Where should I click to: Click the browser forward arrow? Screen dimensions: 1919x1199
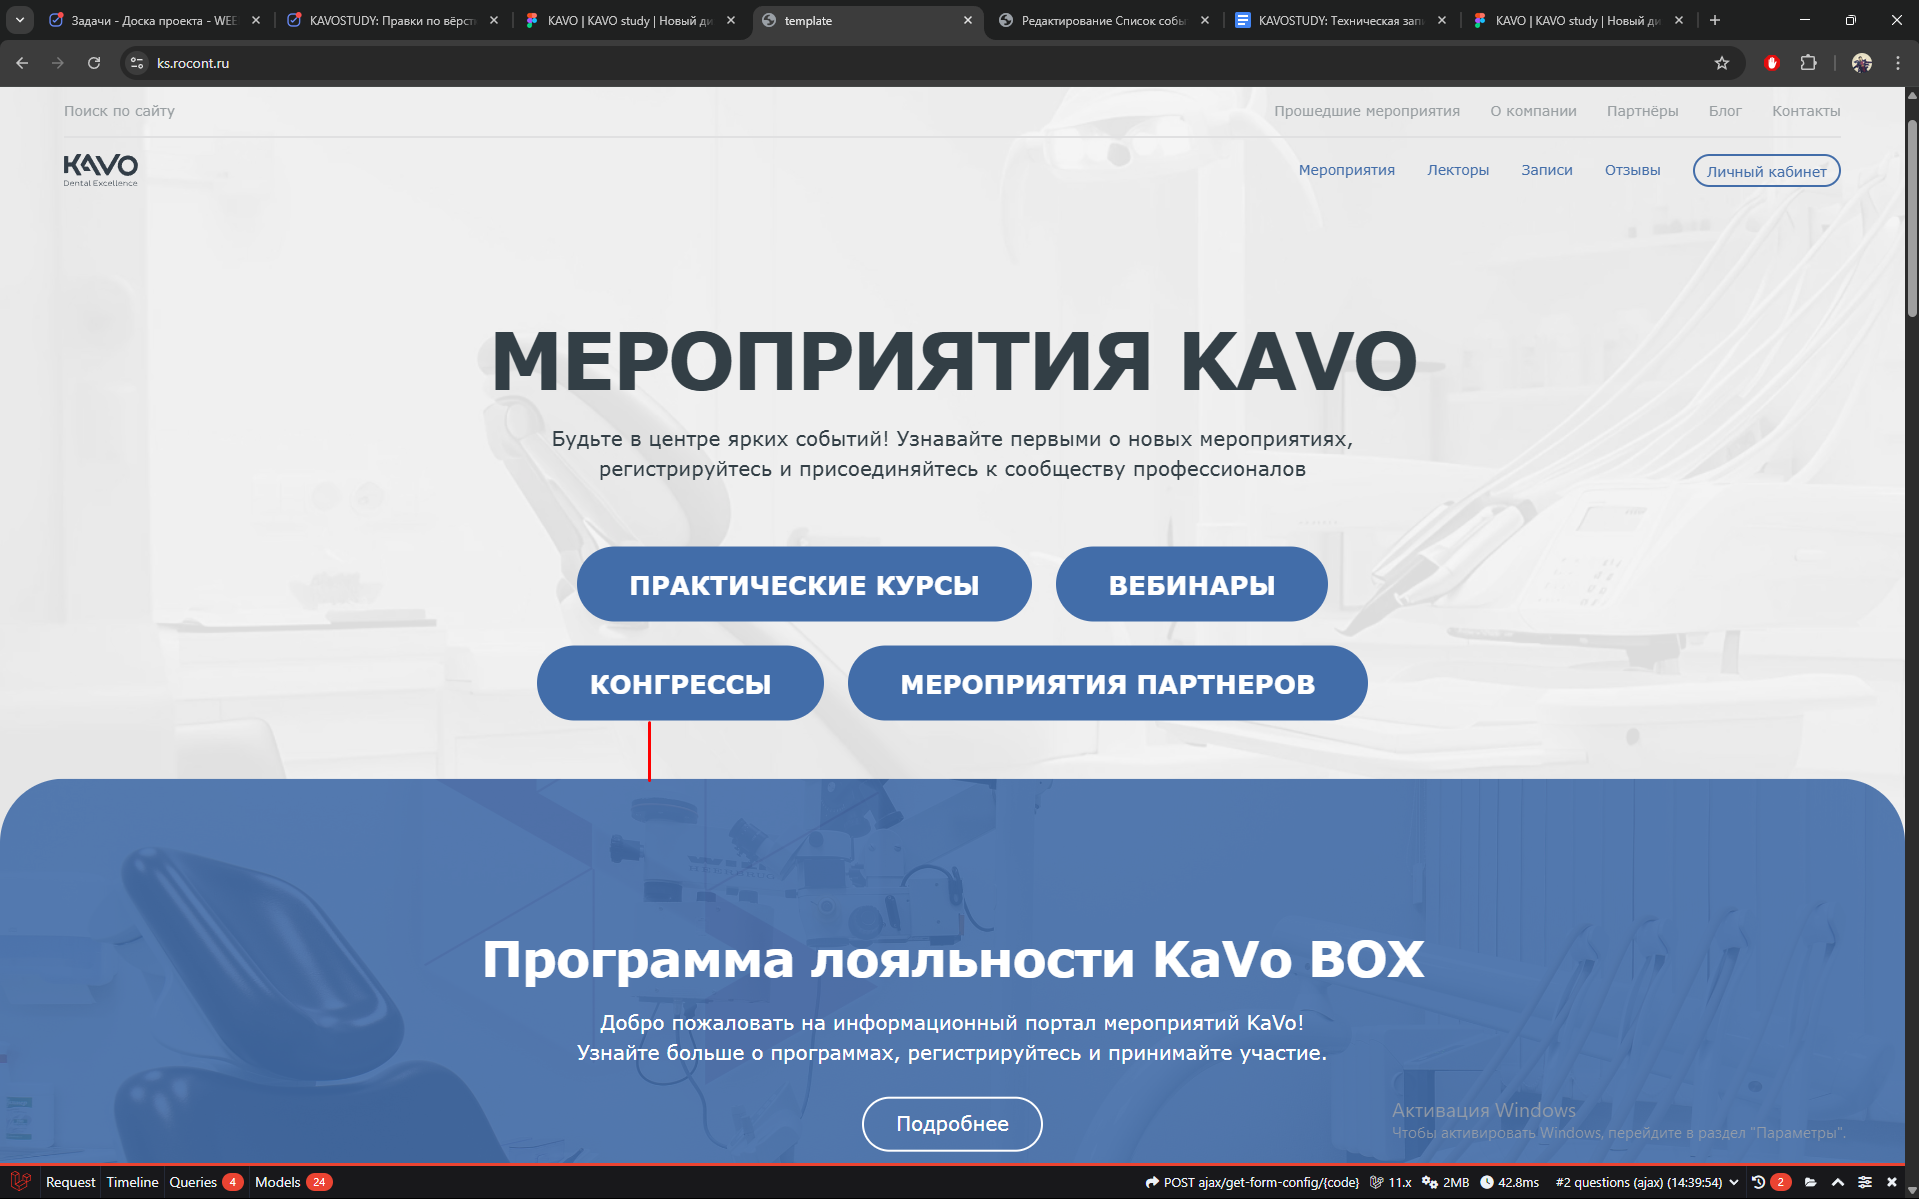[58, 63]
